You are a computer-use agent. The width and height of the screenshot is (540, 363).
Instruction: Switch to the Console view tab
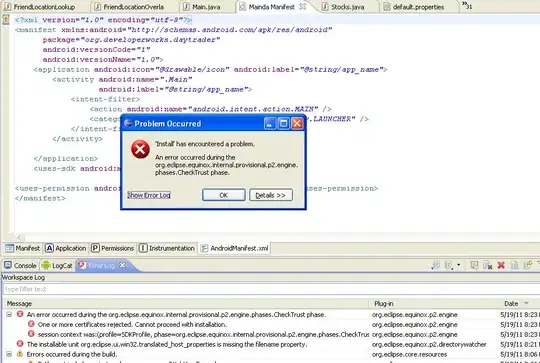coord(21,266)
